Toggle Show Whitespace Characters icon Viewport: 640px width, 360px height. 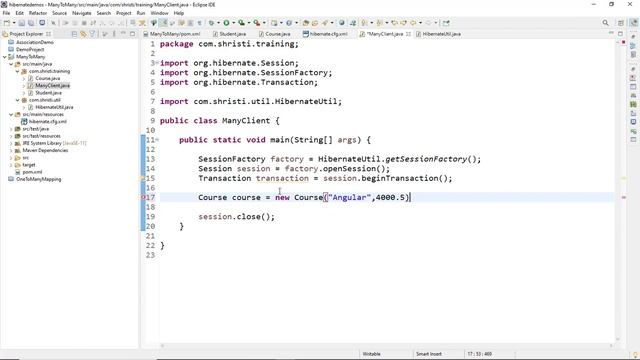click(200, 23)
